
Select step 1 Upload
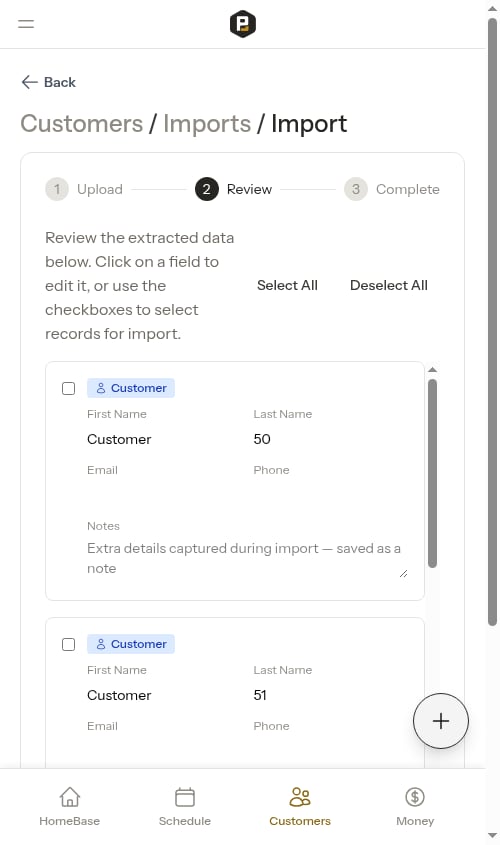click(84, 189)
